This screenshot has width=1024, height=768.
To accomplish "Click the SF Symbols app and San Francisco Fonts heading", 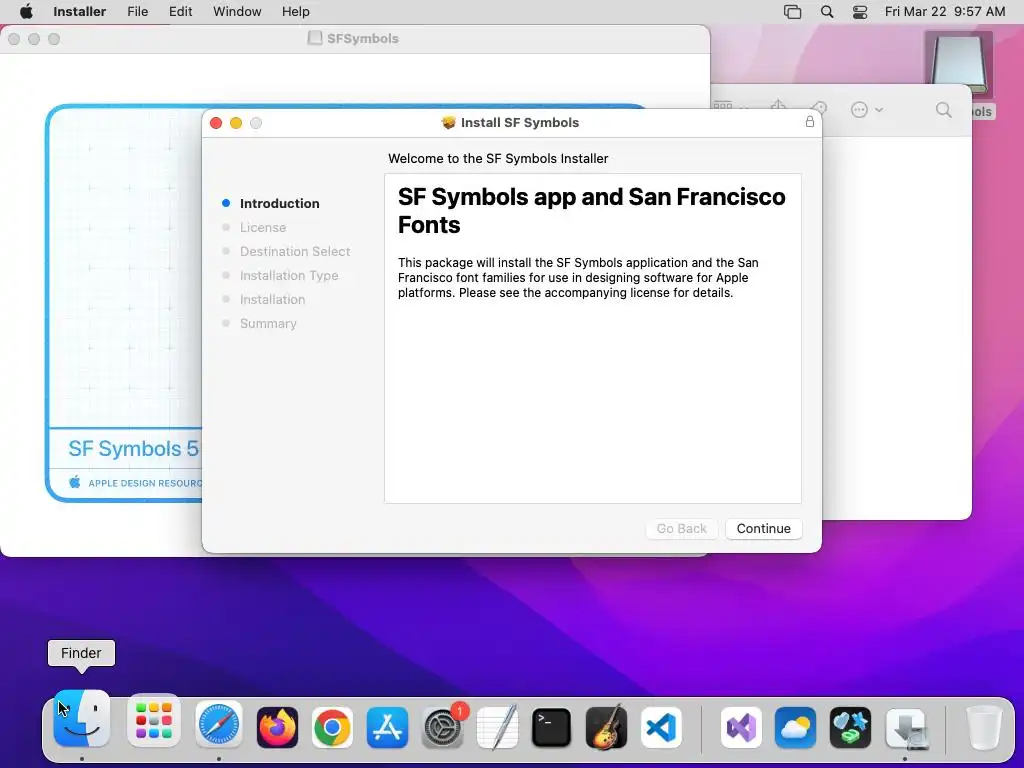I will point(591,210).
